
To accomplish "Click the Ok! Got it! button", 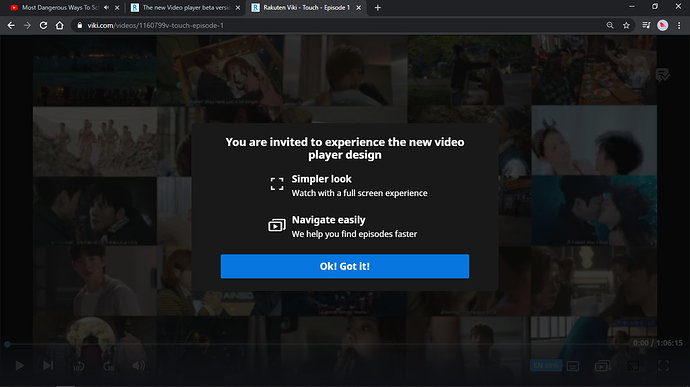I will (345, 266).
